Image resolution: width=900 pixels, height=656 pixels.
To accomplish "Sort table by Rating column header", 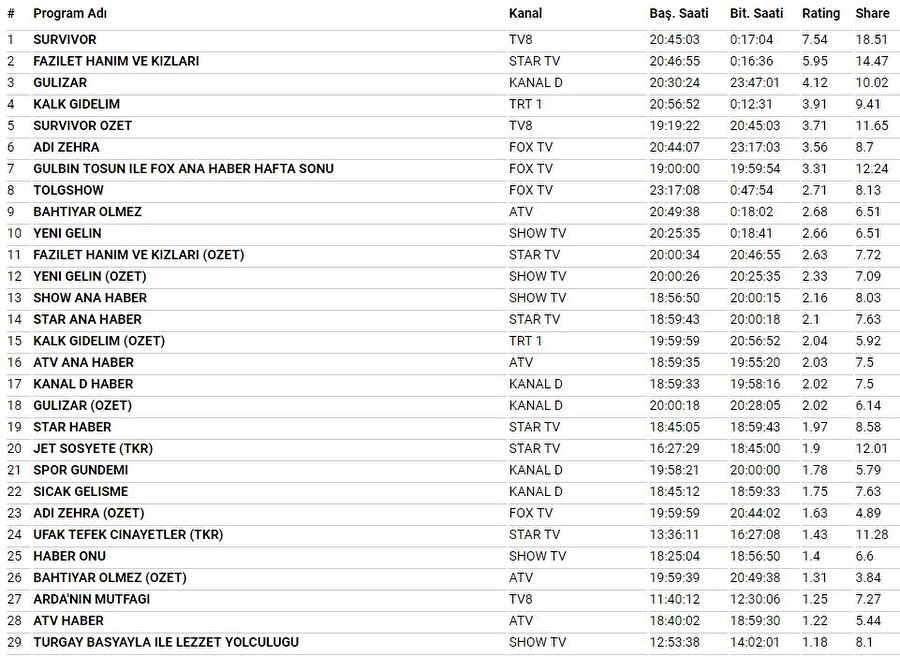I will [x=821, y=14].
